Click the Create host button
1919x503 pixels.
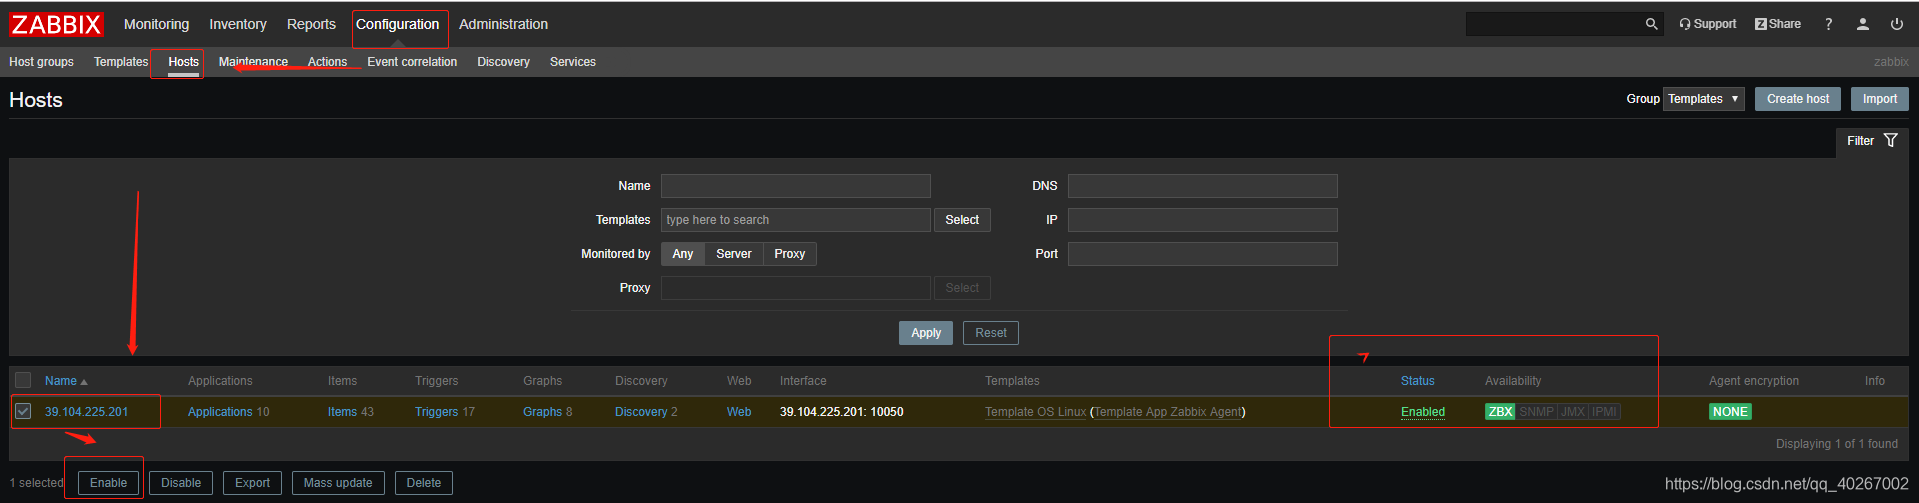1798,99
